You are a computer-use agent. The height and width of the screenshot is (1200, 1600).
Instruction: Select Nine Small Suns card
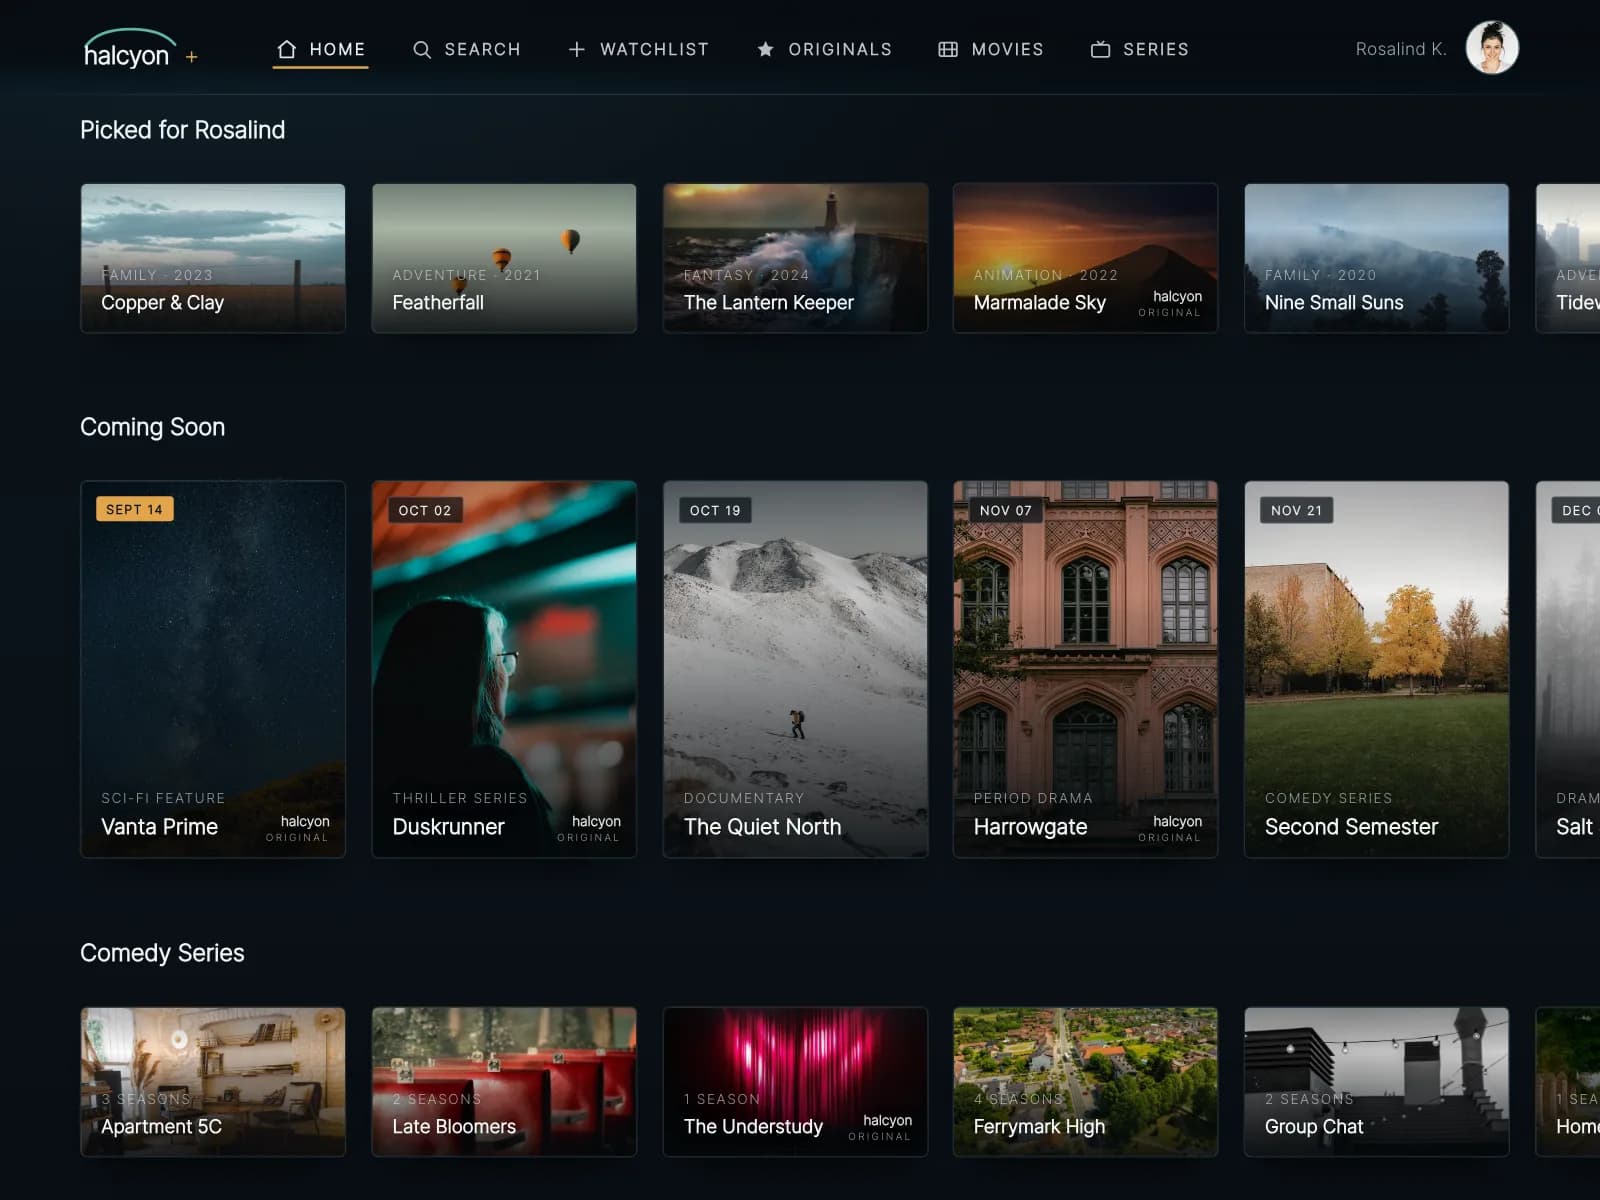1376,258
